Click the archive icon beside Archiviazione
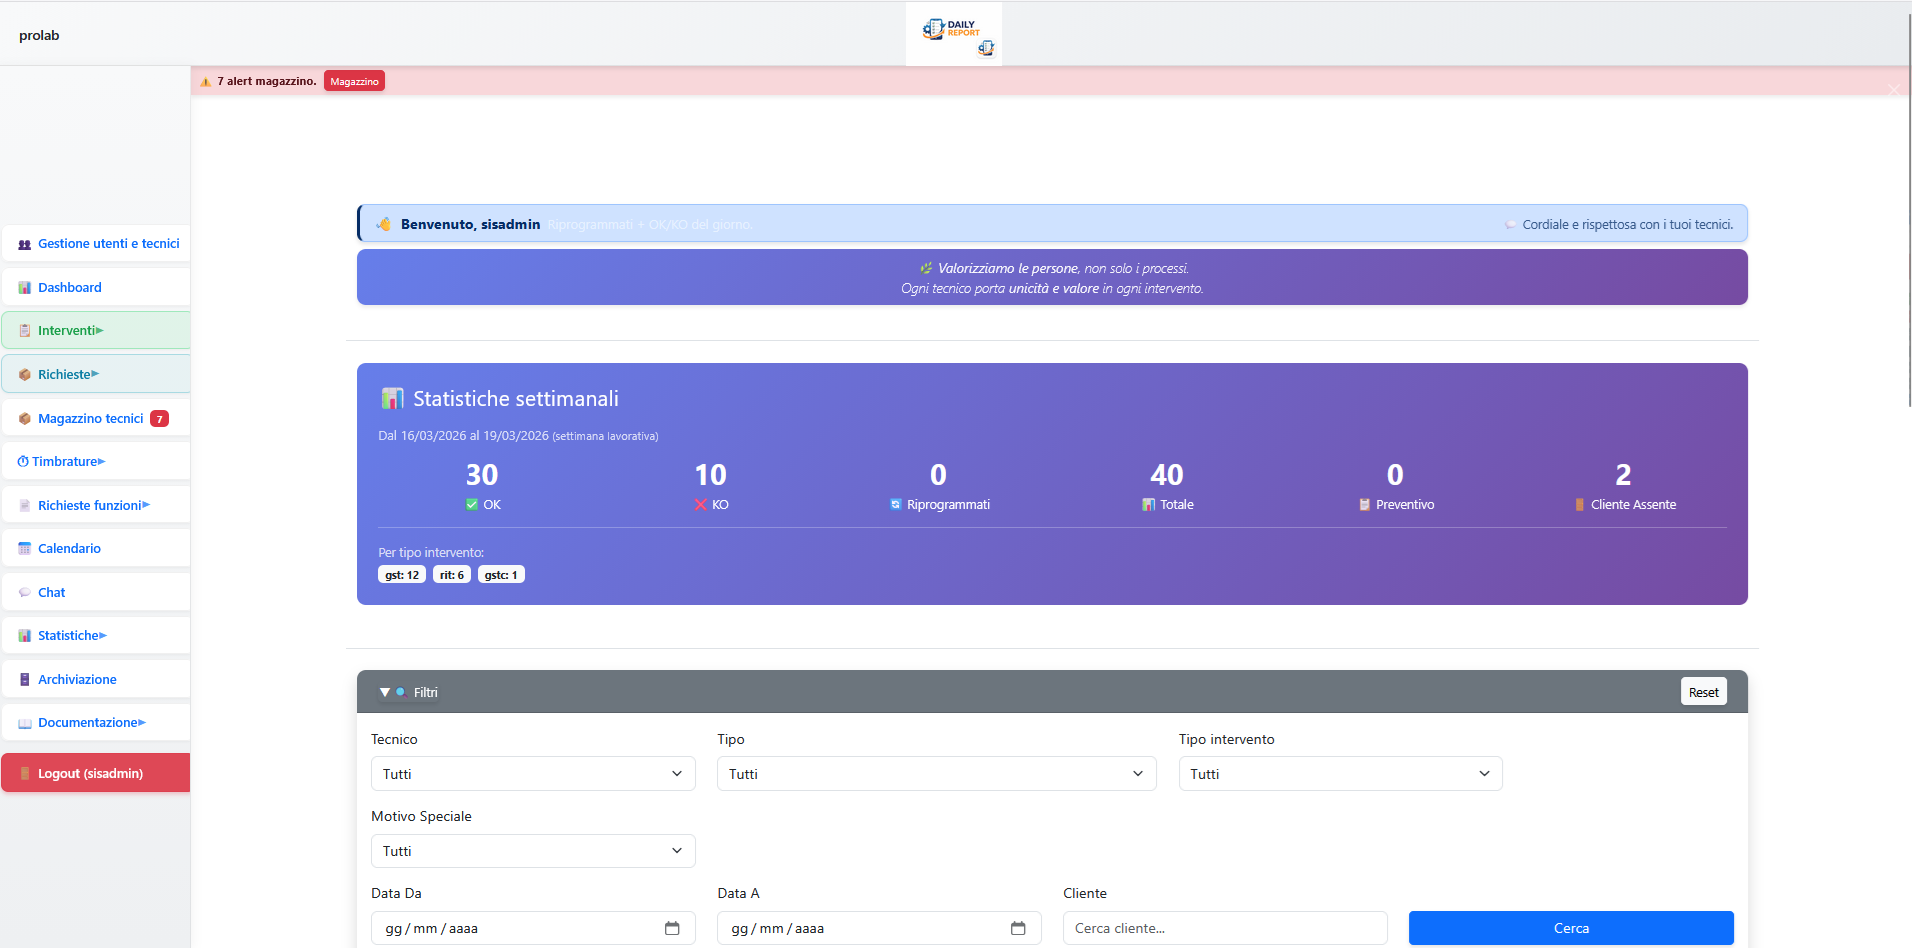The width and height of the screenshot is (1912, 948). [25, 680]
